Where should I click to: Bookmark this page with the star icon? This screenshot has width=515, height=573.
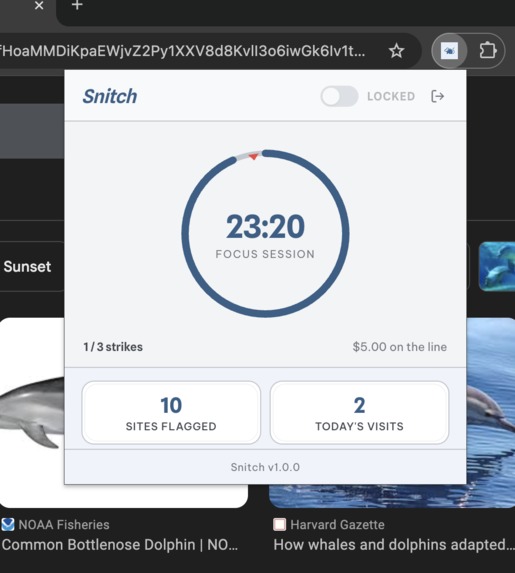tap(397, 51)
